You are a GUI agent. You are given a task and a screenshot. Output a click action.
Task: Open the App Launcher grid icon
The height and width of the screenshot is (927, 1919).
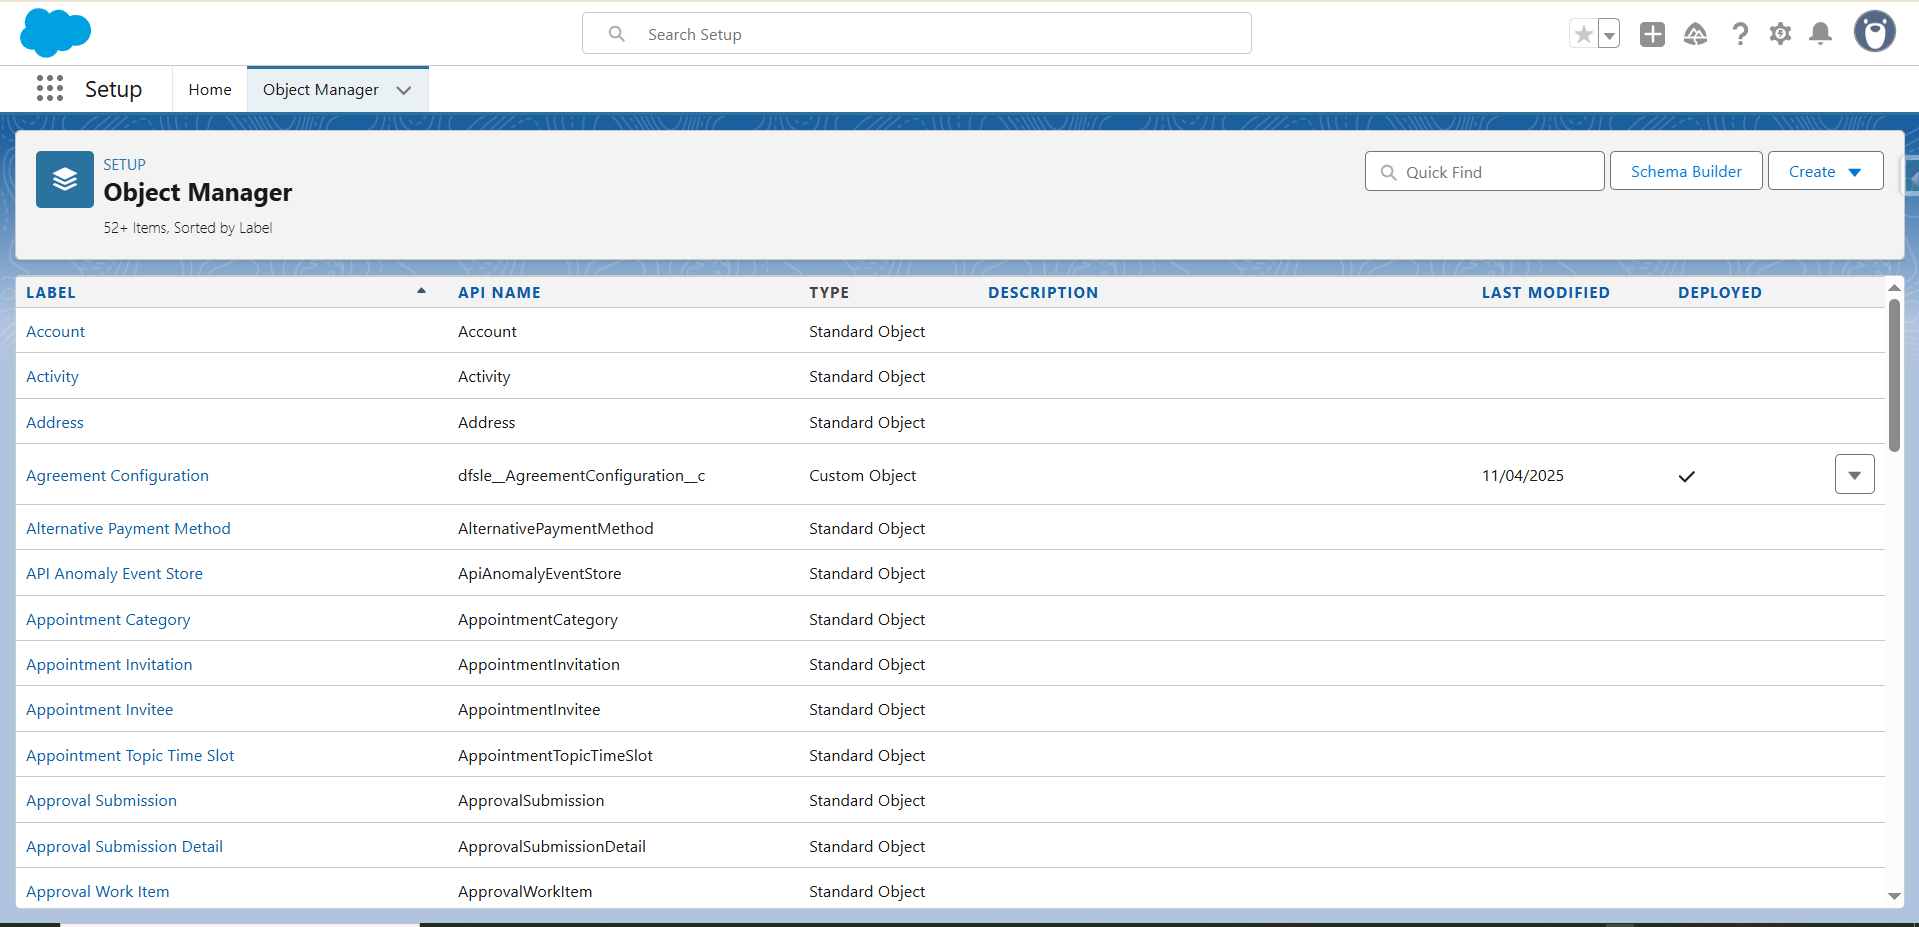tap(50, 89)
